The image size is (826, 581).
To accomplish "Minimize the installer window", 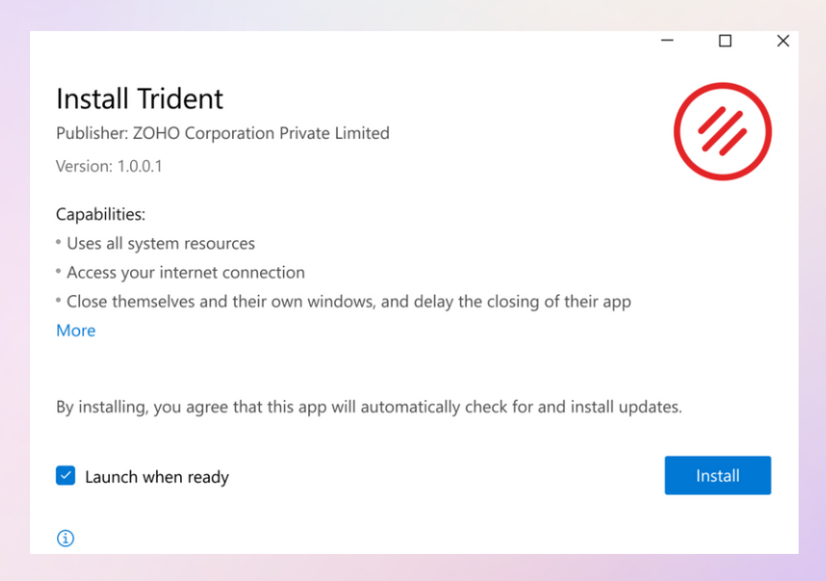I will click(667, 41).
